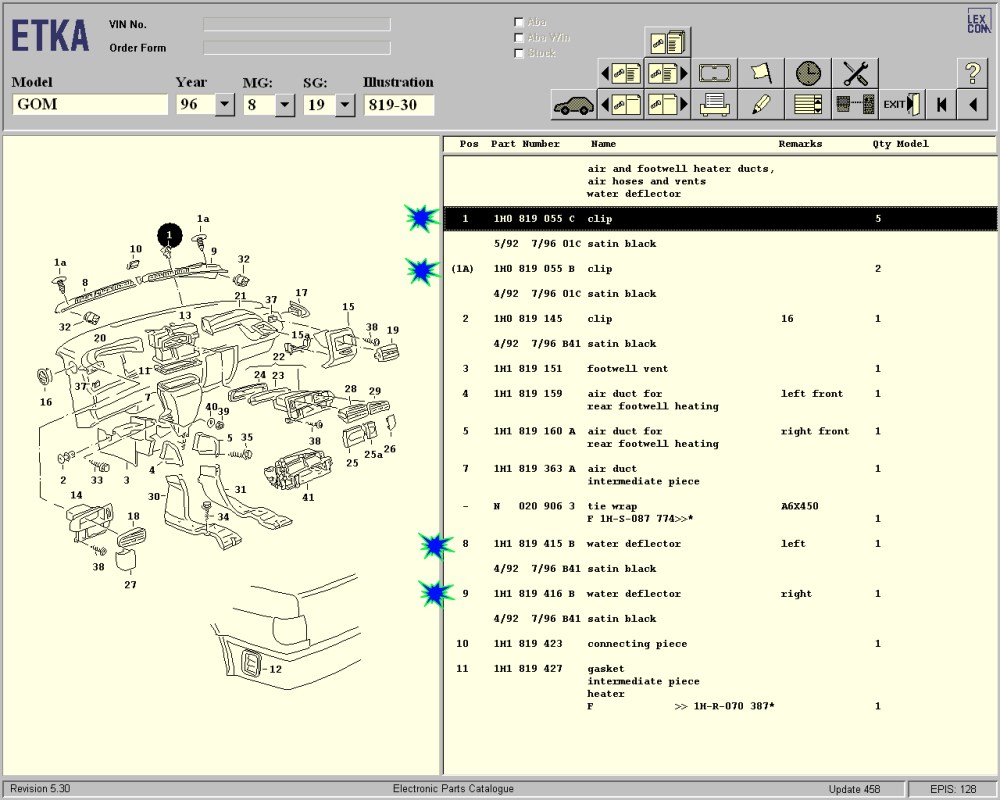The width and height of the screenshot is (1000, 800).
Task: Click callout 25a in the diagram
Action: pos(373,455)
